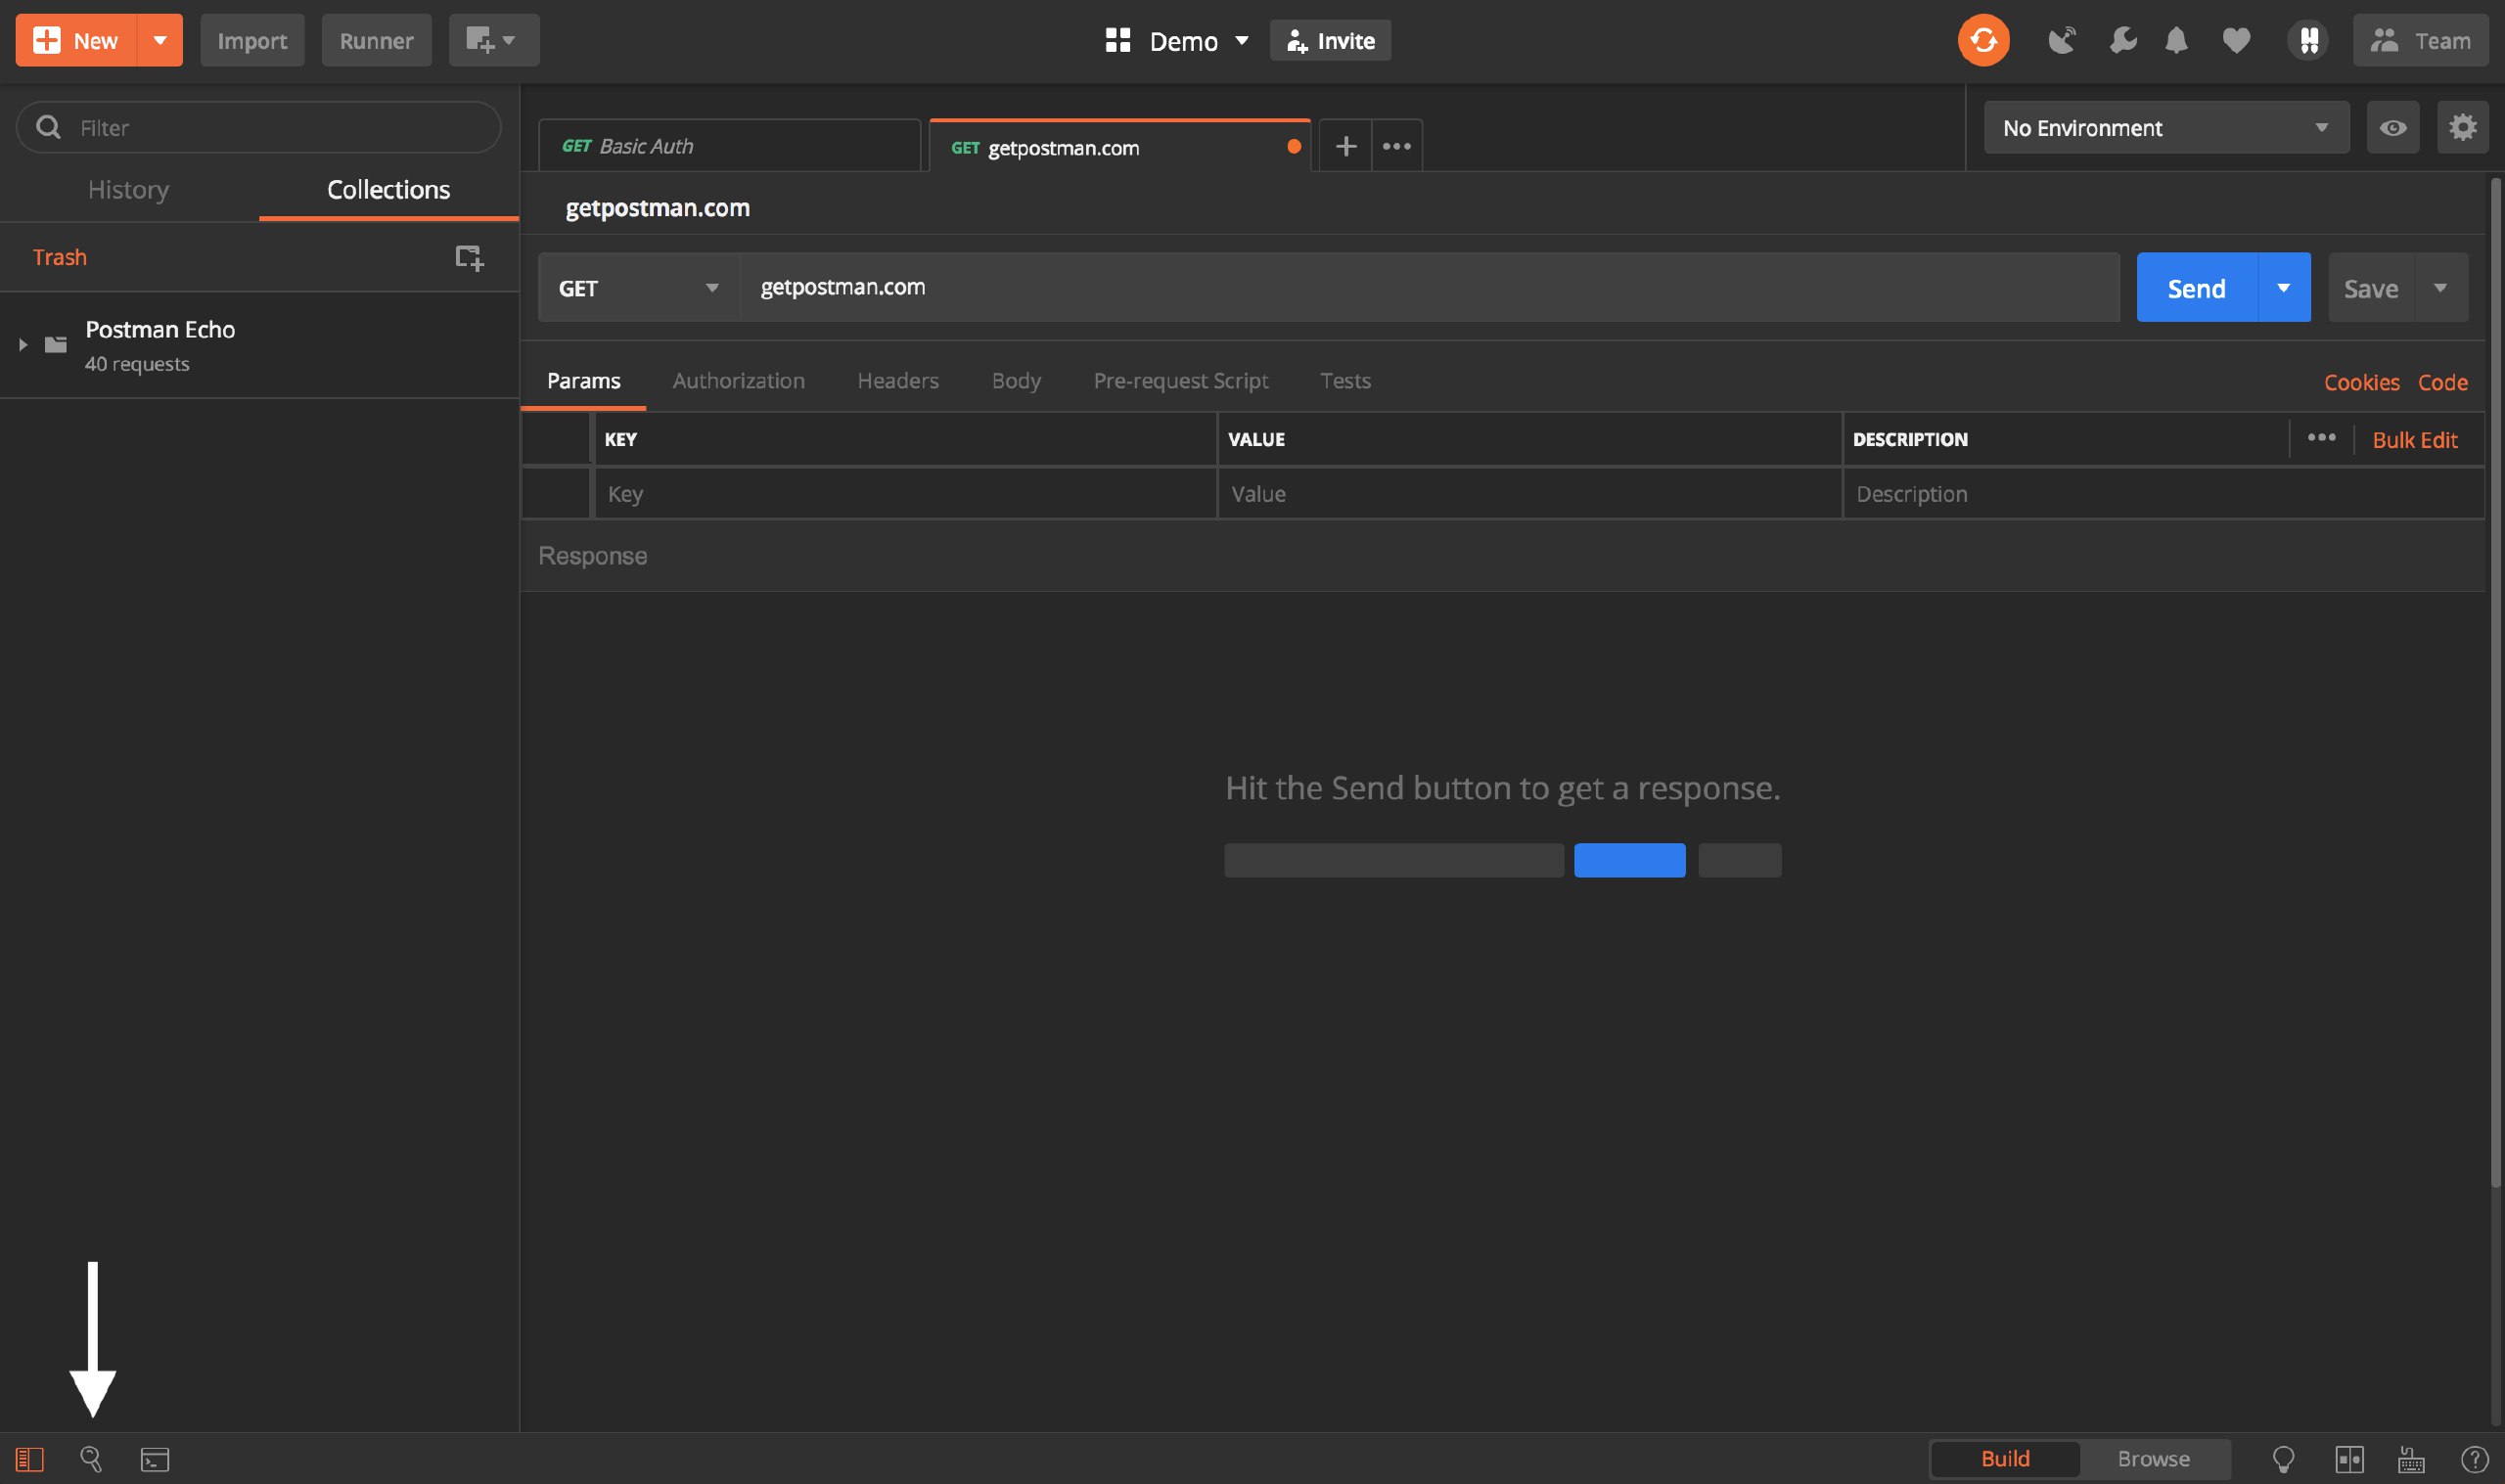Open tab options three-dots menu

point(1397,146)
